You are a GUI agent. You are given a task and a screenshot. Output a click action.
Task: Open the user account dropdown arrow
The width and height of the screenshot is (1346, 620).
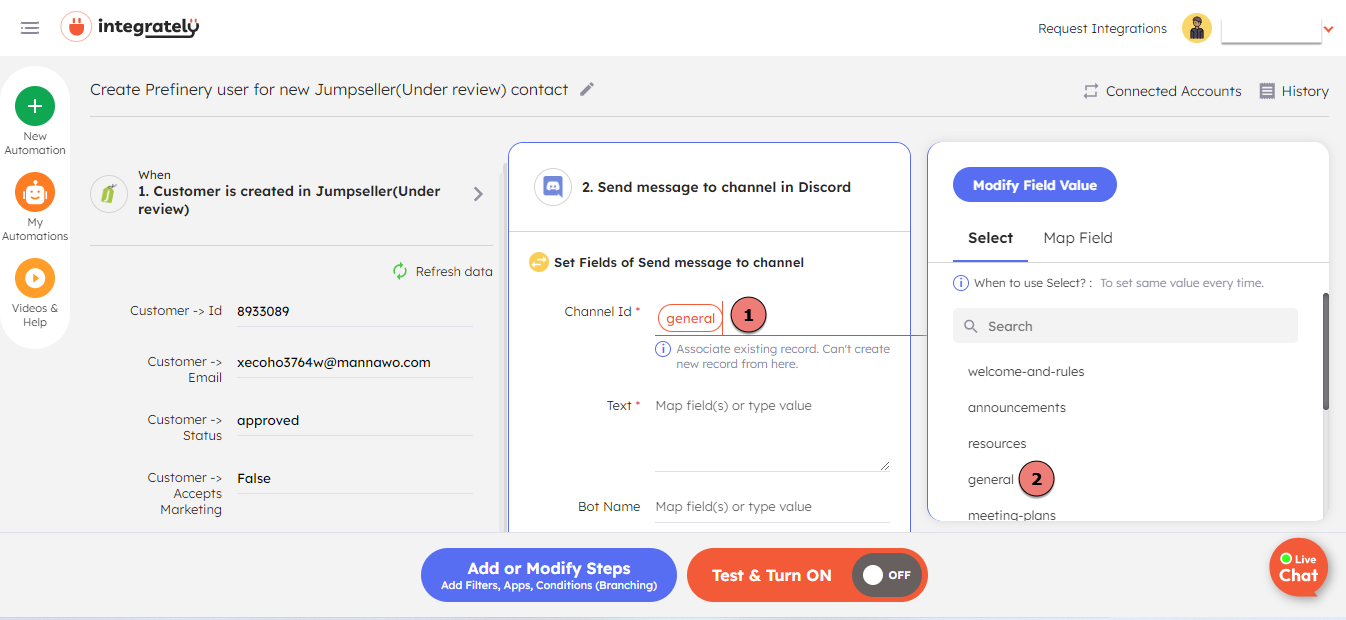[1329, 29]
